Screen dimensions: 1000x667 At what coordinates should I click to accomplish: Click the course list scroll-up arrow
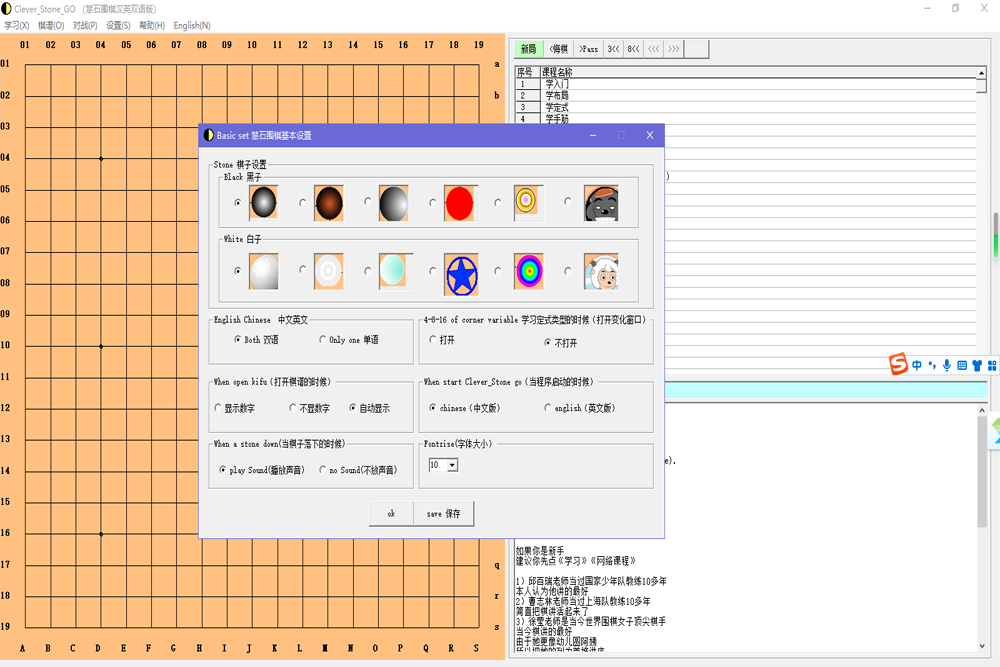point(982,73)
